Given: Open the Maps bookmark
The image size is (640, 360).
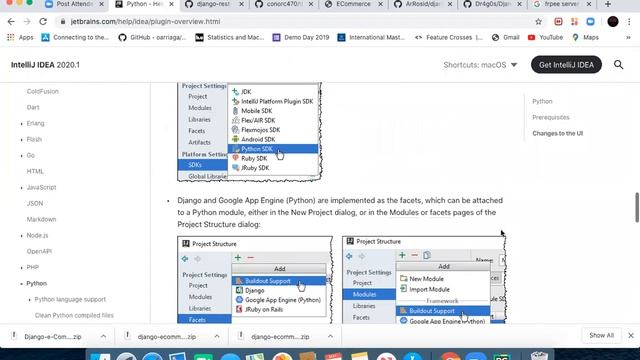Looking at the screenshot, I should [x=585, y=37].
